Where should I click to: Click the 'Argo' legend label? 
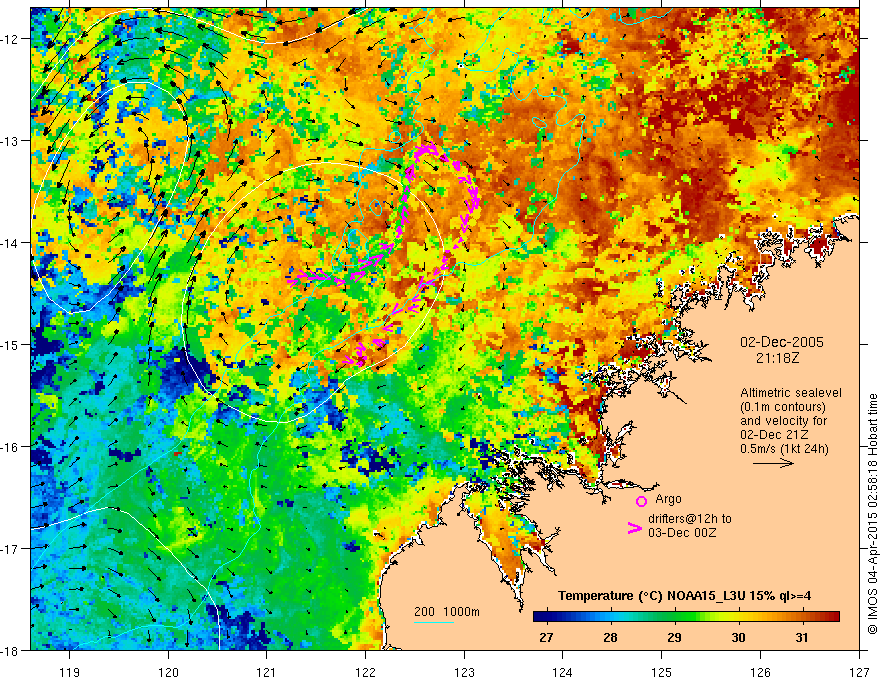(668, 499)
